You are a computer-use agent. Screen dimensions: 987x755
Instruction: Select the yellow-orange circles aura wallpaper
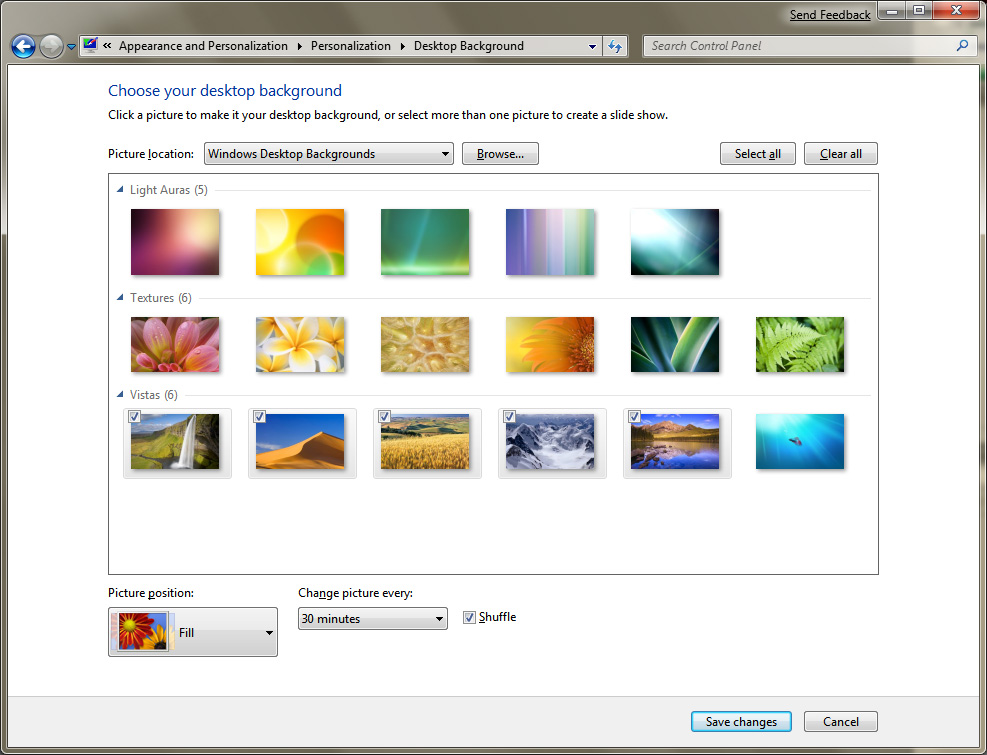tap(300, 242)
